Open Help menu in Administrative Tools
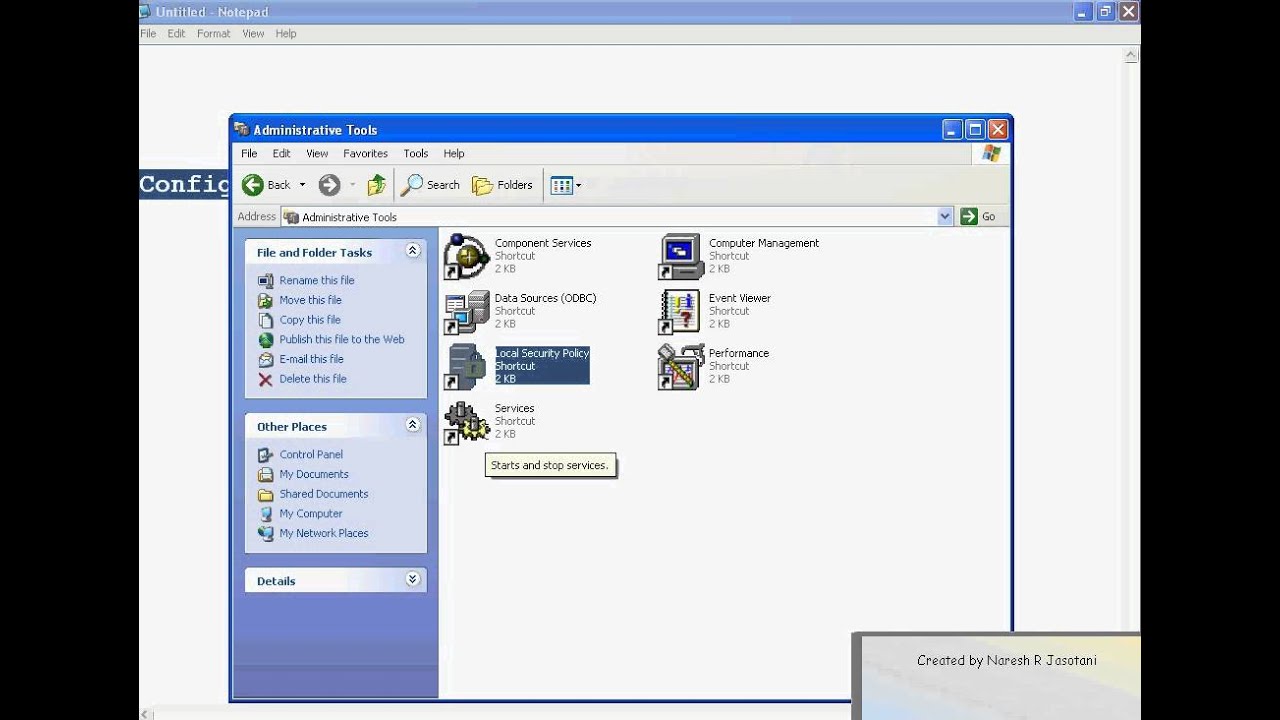Screen dimensions: 1280x720 coord(454,153)
